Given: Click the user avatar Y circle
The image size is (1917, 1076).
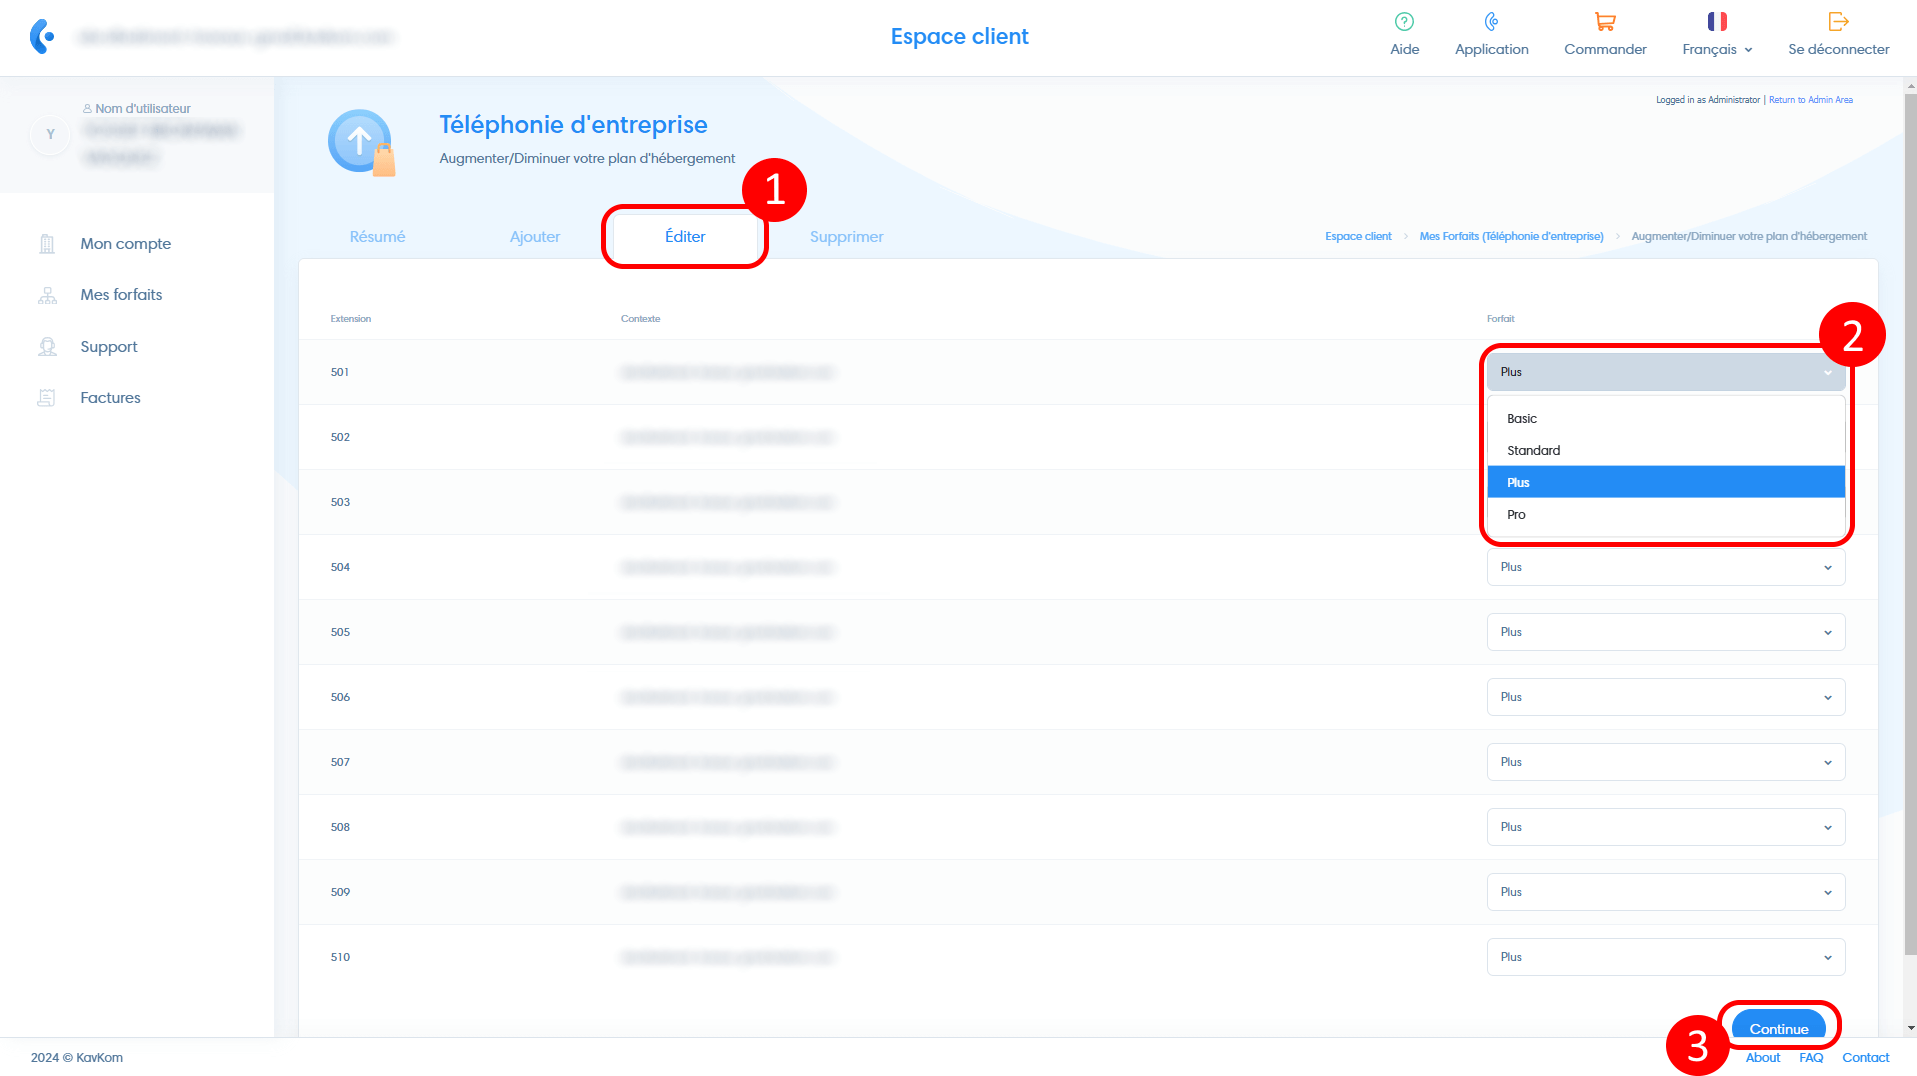Looking at the screenshot, I should pos(51,134).
